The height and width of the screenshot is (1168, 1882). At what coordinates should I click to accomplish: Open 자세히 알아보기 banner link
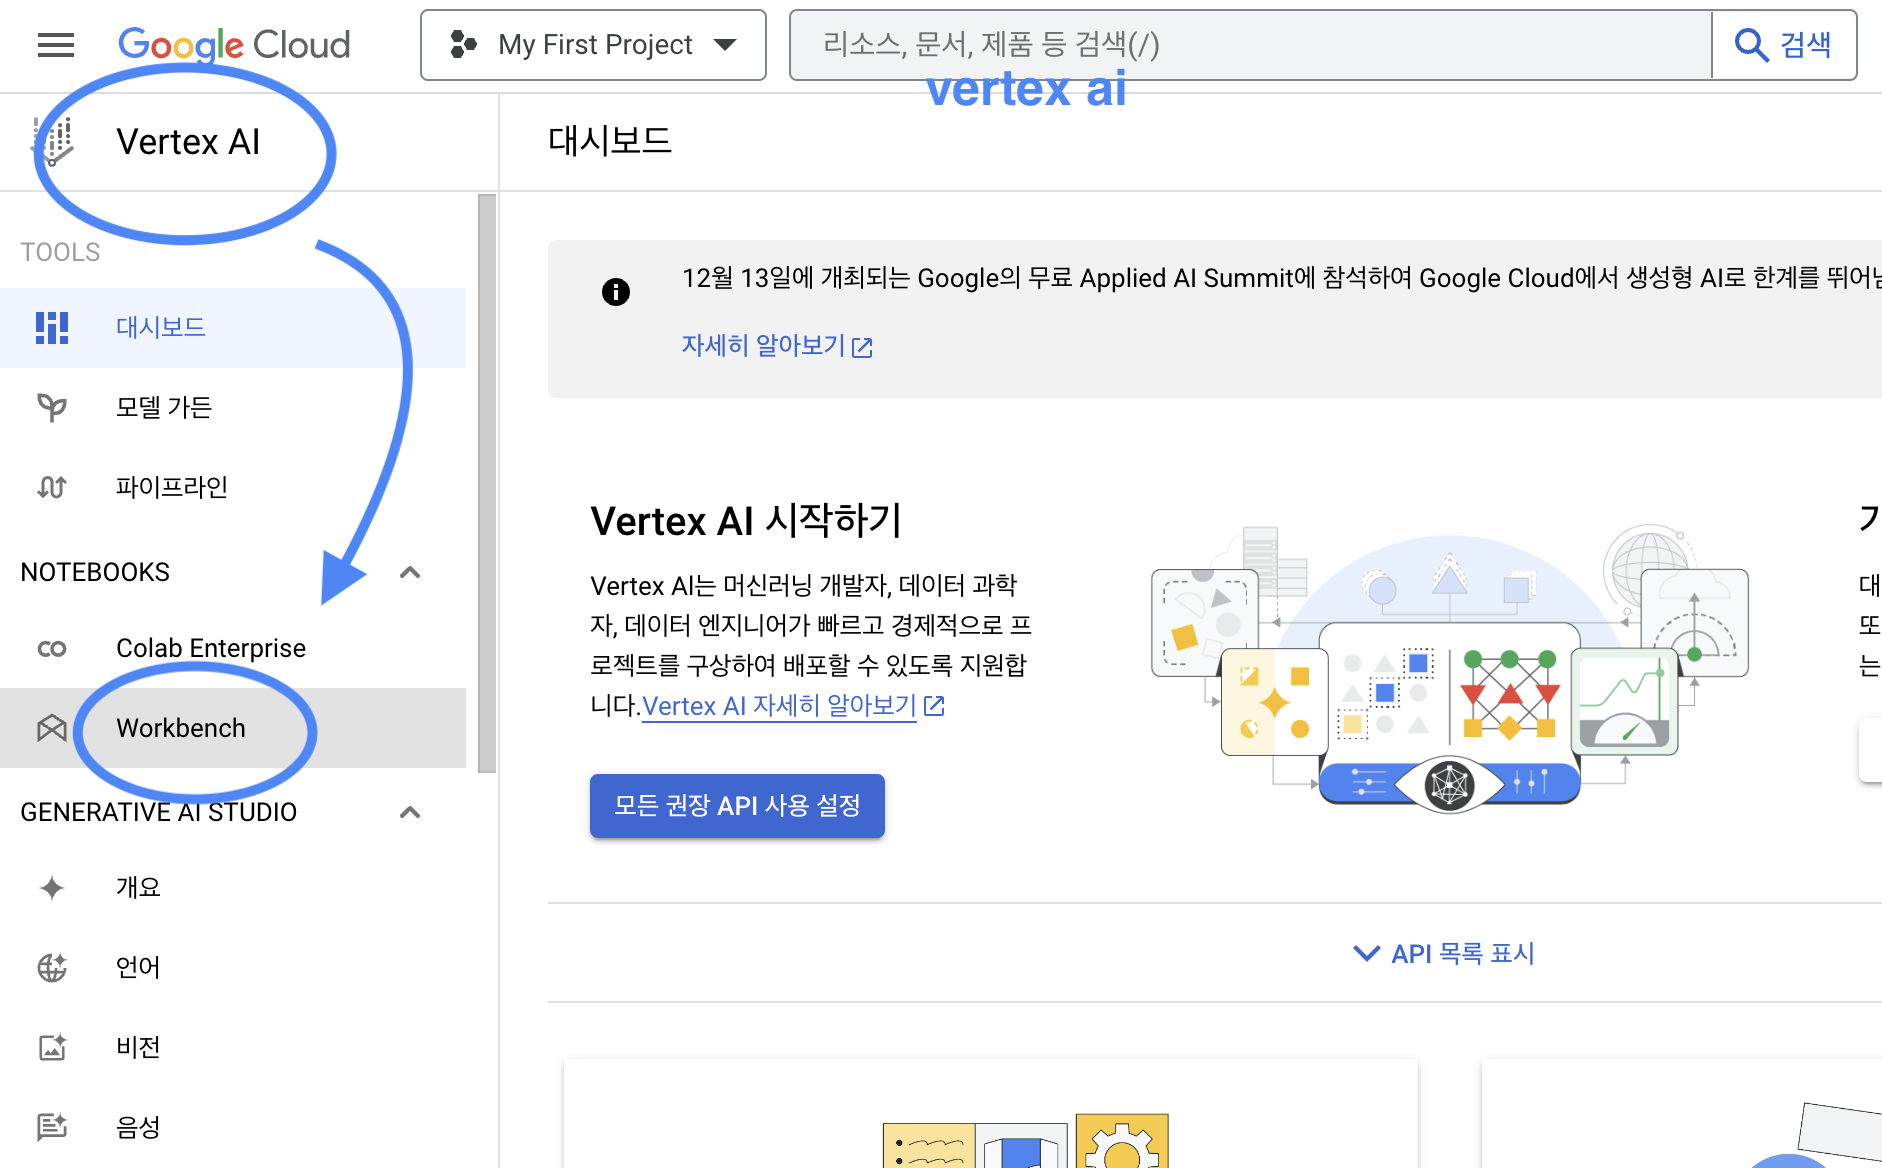pos(777,346)
